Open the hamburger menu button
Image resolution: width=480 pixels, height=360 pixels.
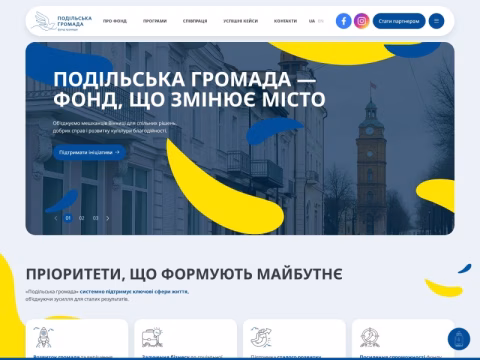click(436, 21)
